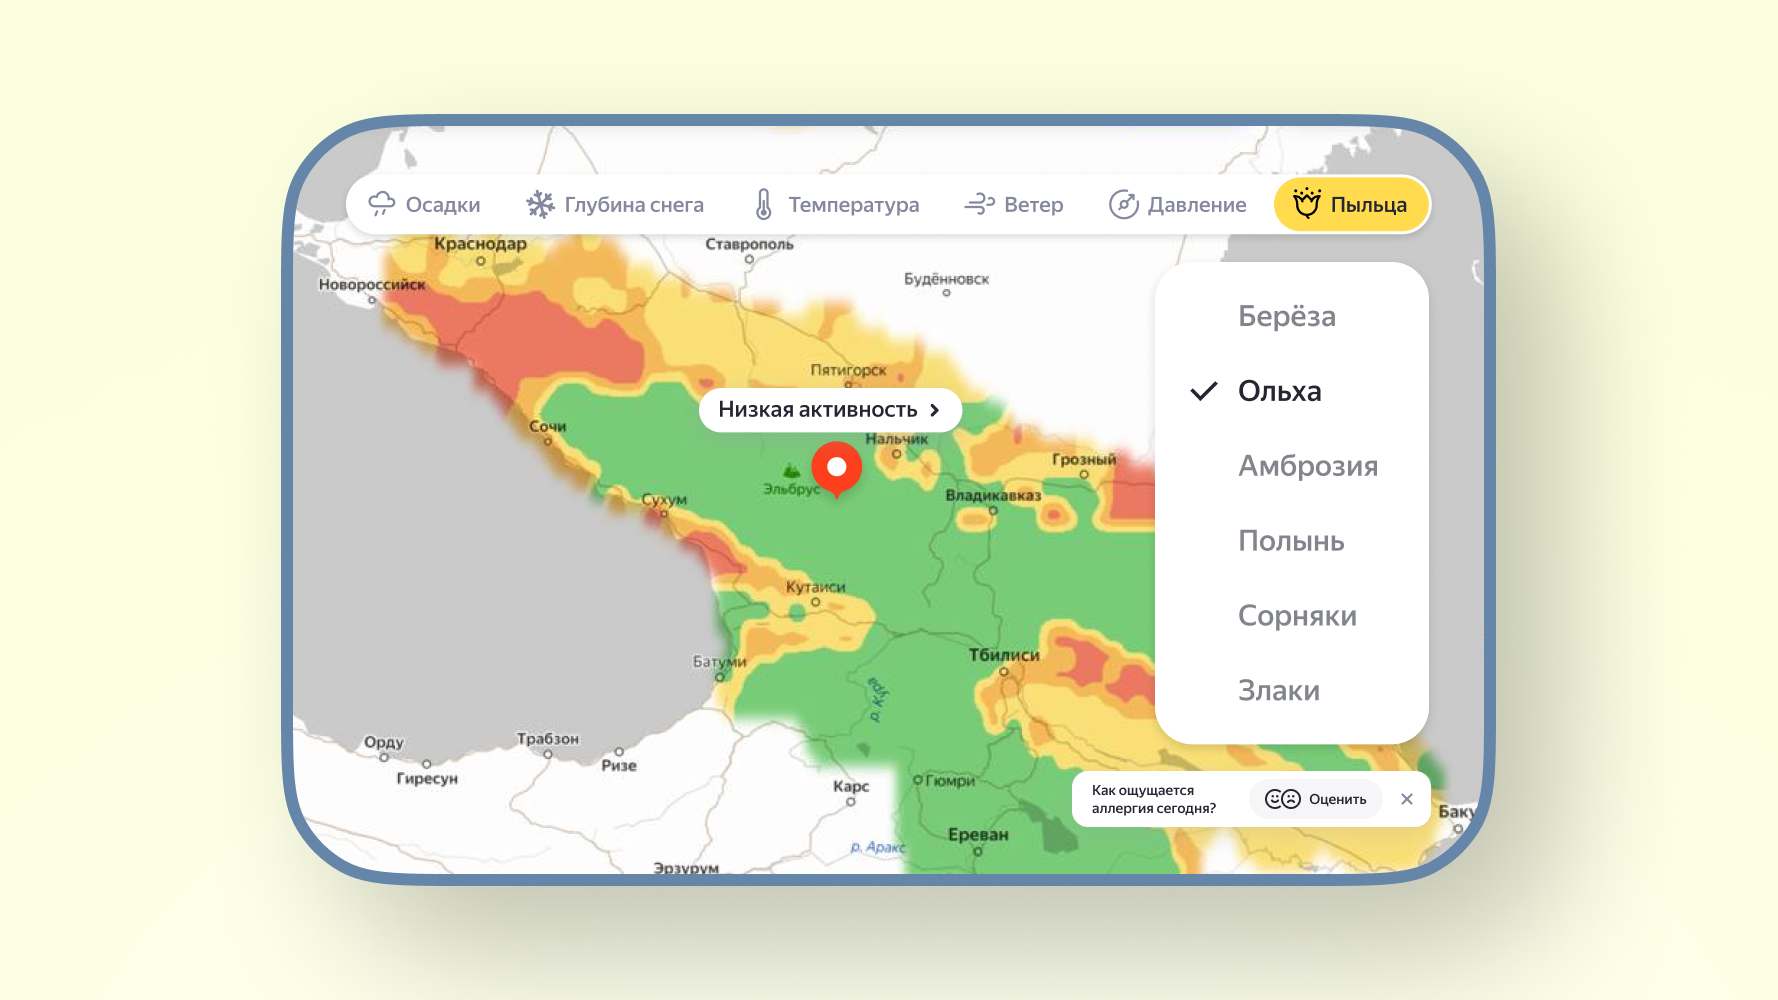1778x1000 pixels.
Task: Click the red location pin marker
Action: pos(837,468)
